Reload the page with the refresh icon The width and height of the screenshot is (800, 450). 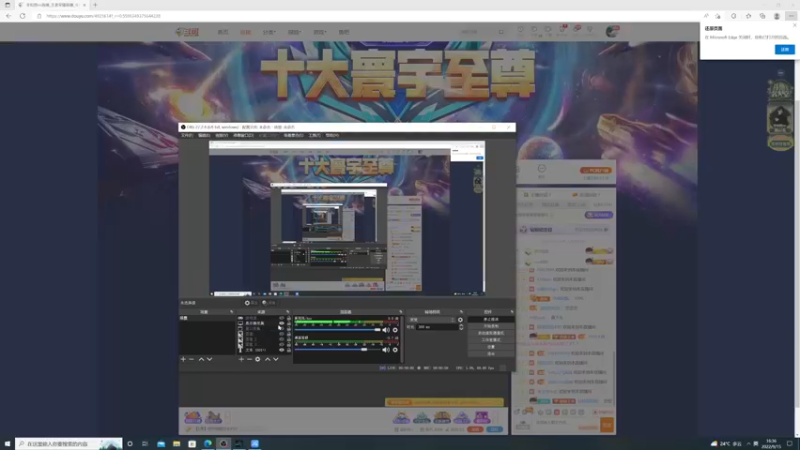coord(22,16)
